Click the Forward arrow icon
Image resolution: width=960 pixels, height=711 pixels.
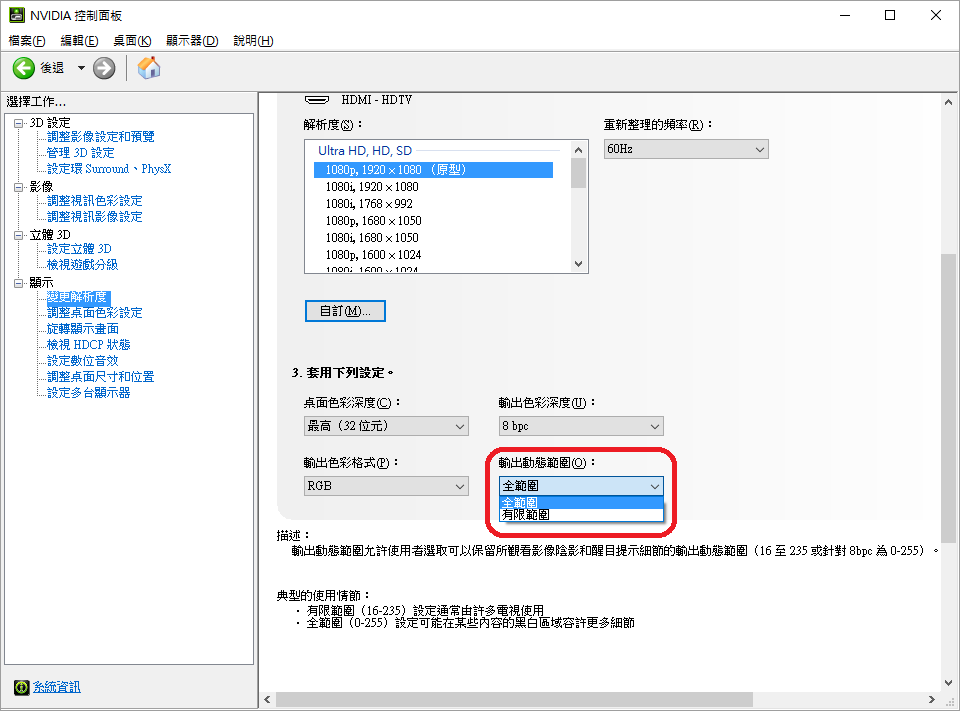(x=104, y=68)
